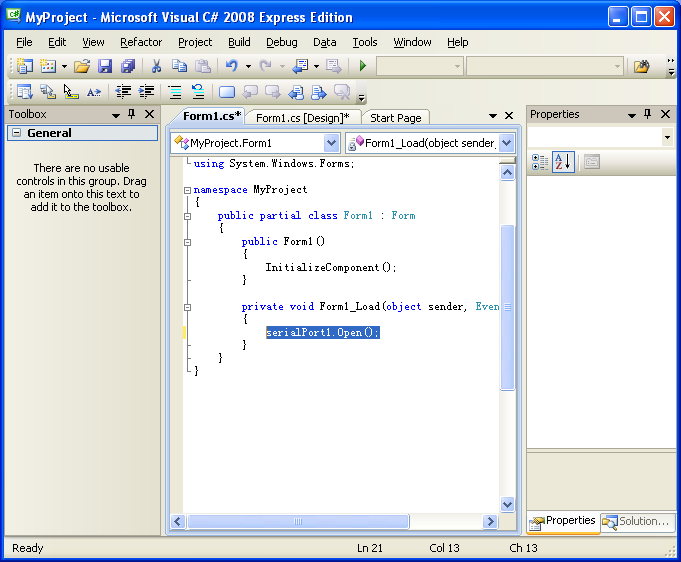Close the Properties panel
This screenshot has height=562, width=681.
(665, 114)
